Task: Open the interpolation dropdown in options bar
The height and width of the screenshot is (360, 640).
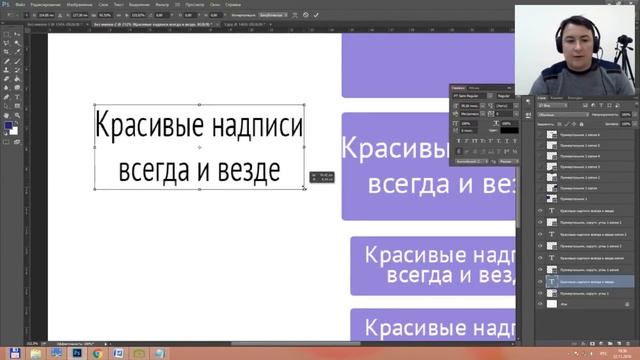Action: tap(273, 15)
